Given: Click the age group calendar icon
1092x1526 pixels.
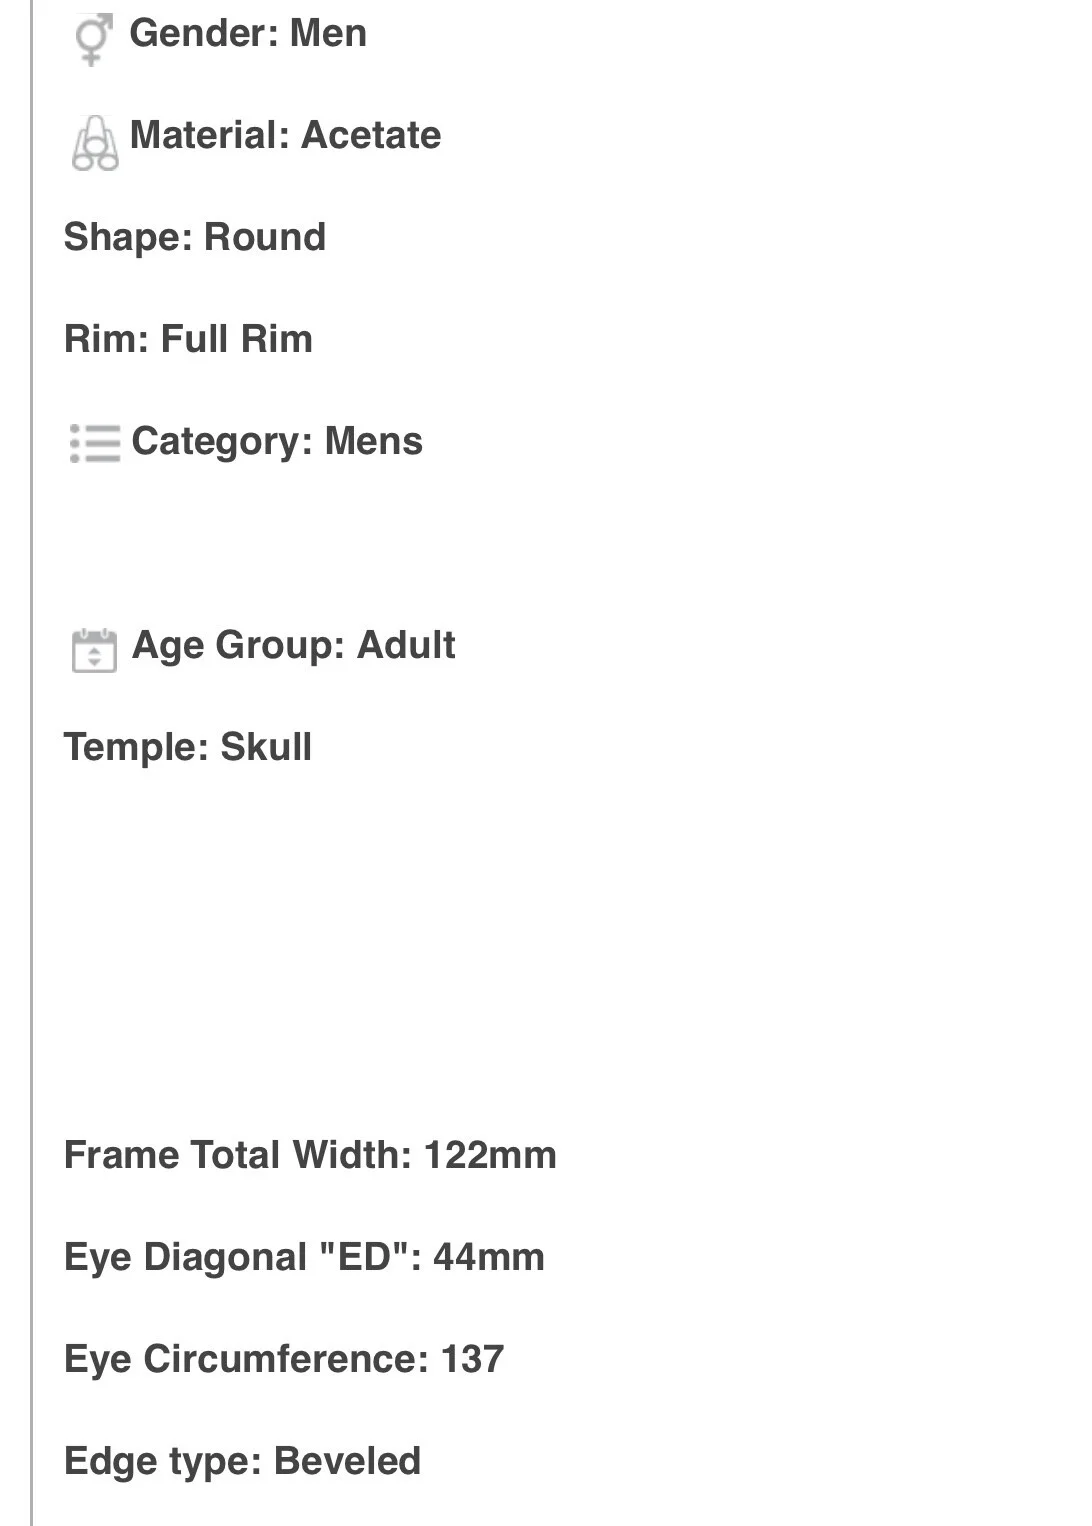Looking at the screenshot, I should pyautogui.click(x=94, y=650).
